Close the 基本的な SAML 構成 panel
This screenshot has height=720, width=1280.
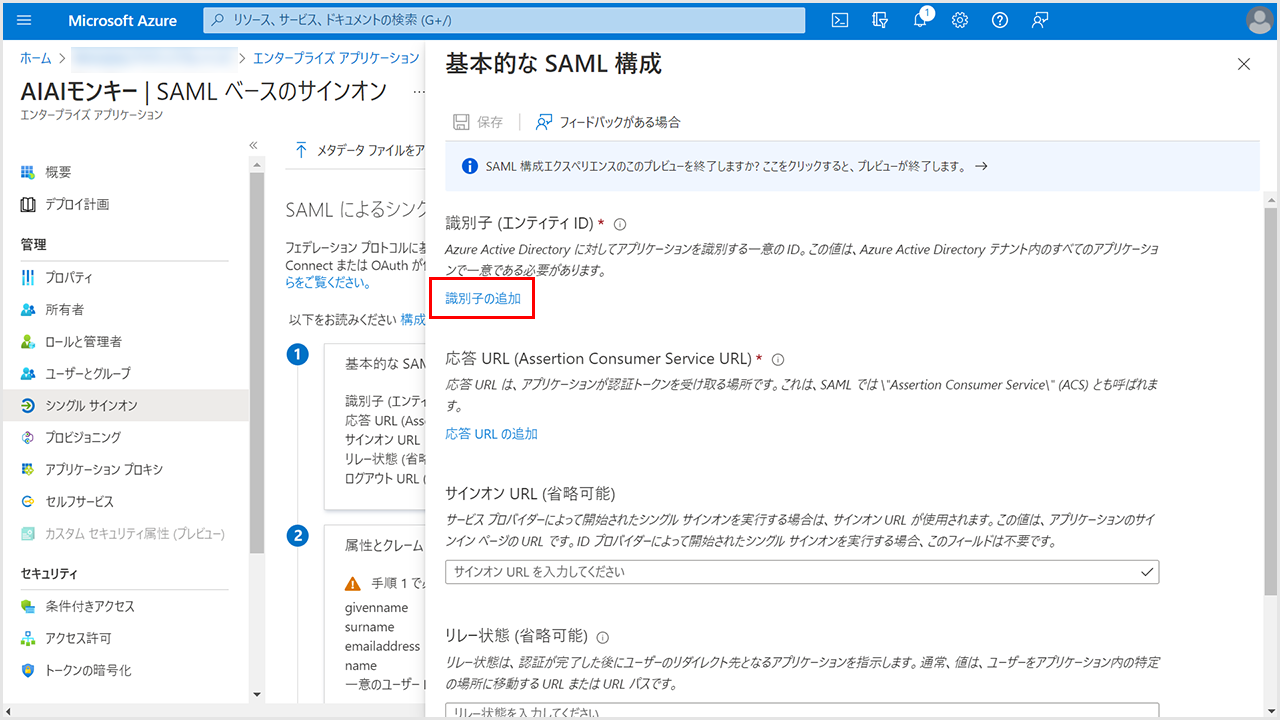(x=1244, y=64)
